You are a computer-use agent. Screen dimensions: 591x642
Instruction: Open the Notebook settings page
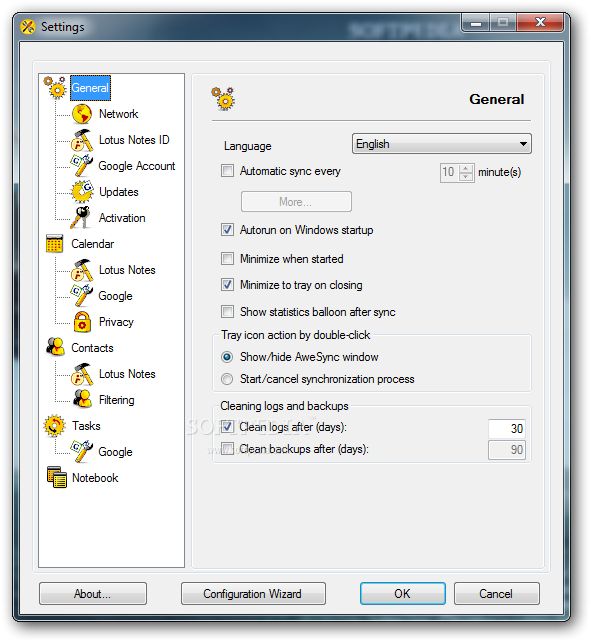[95, 478]
